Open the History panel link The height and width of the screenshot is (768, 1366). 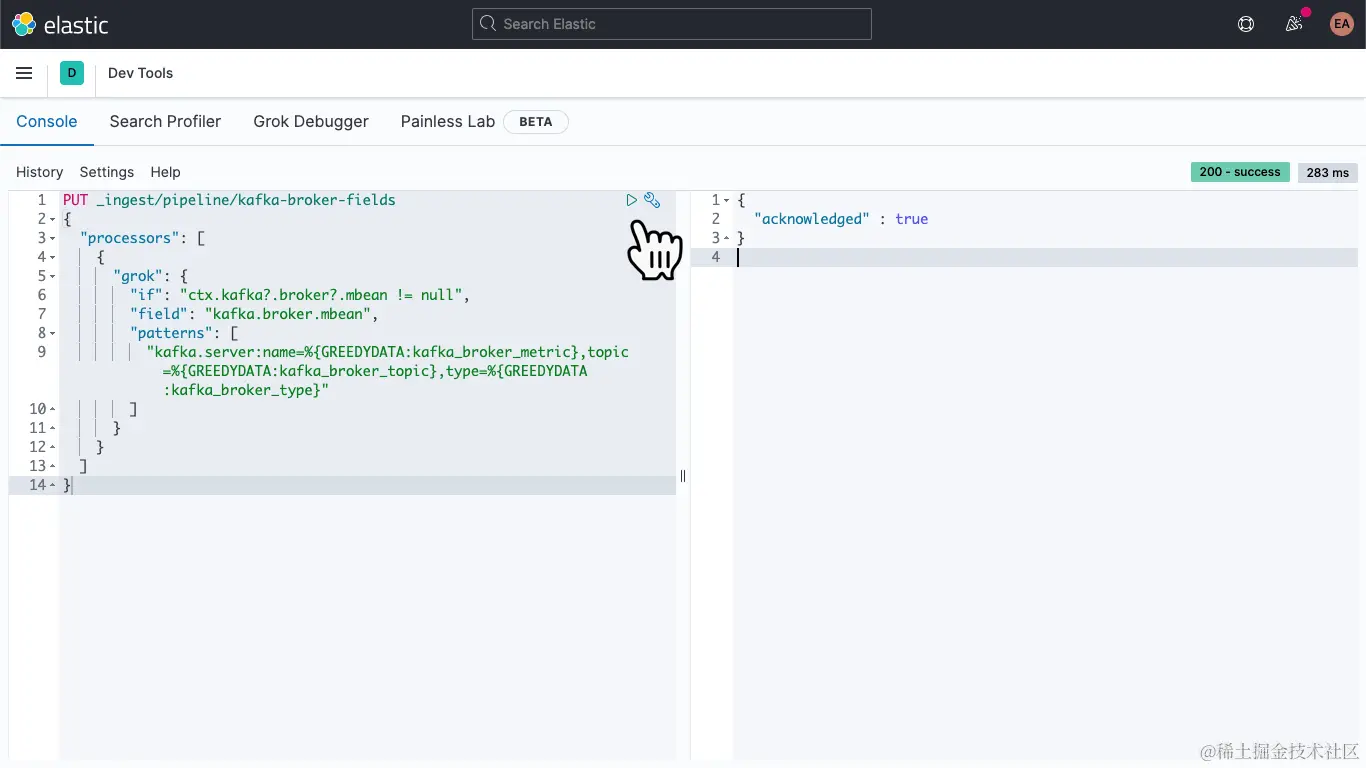pos(39,172)
